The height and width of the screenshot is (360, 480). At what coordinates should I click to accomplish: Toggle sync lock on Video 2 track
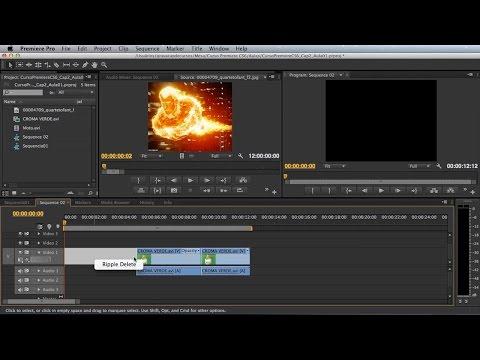(x=27, y=243)
